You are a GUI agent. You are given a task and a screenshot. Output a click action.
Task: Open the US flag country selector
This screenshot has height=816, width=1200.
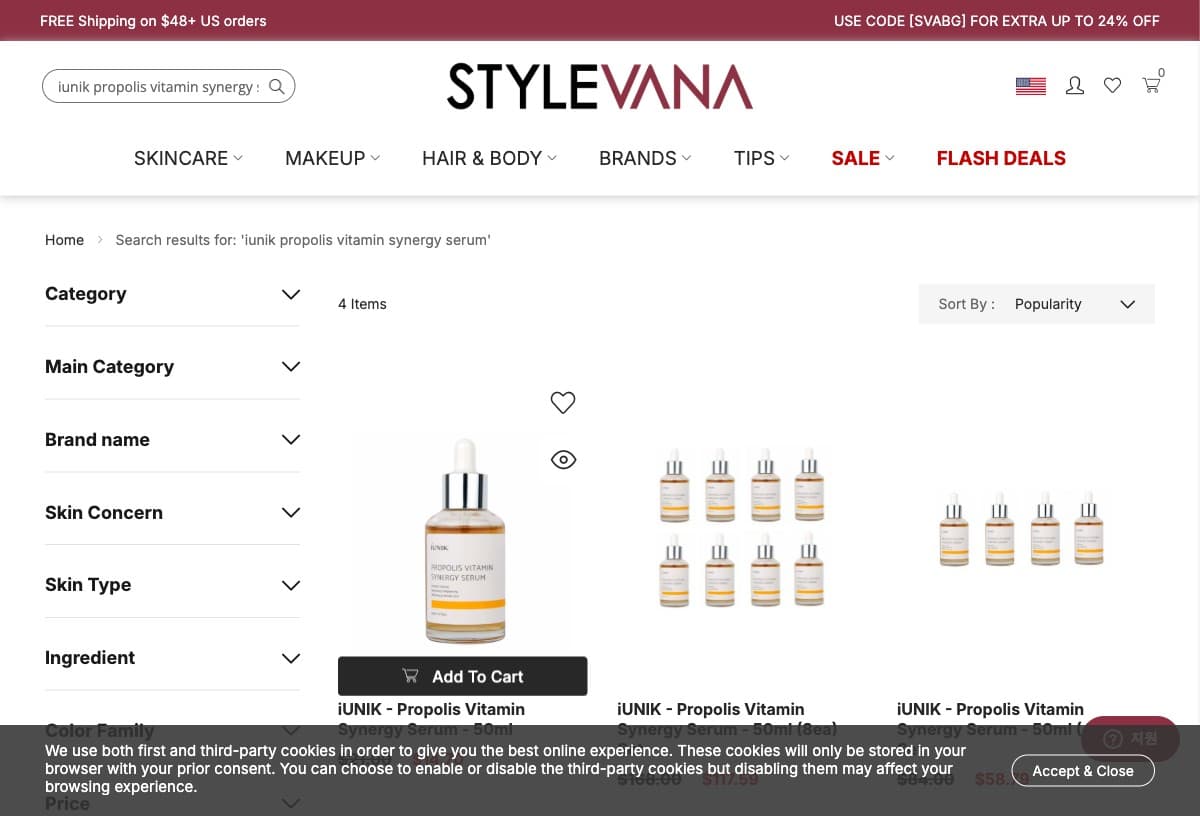click(x=1030, y=86)
